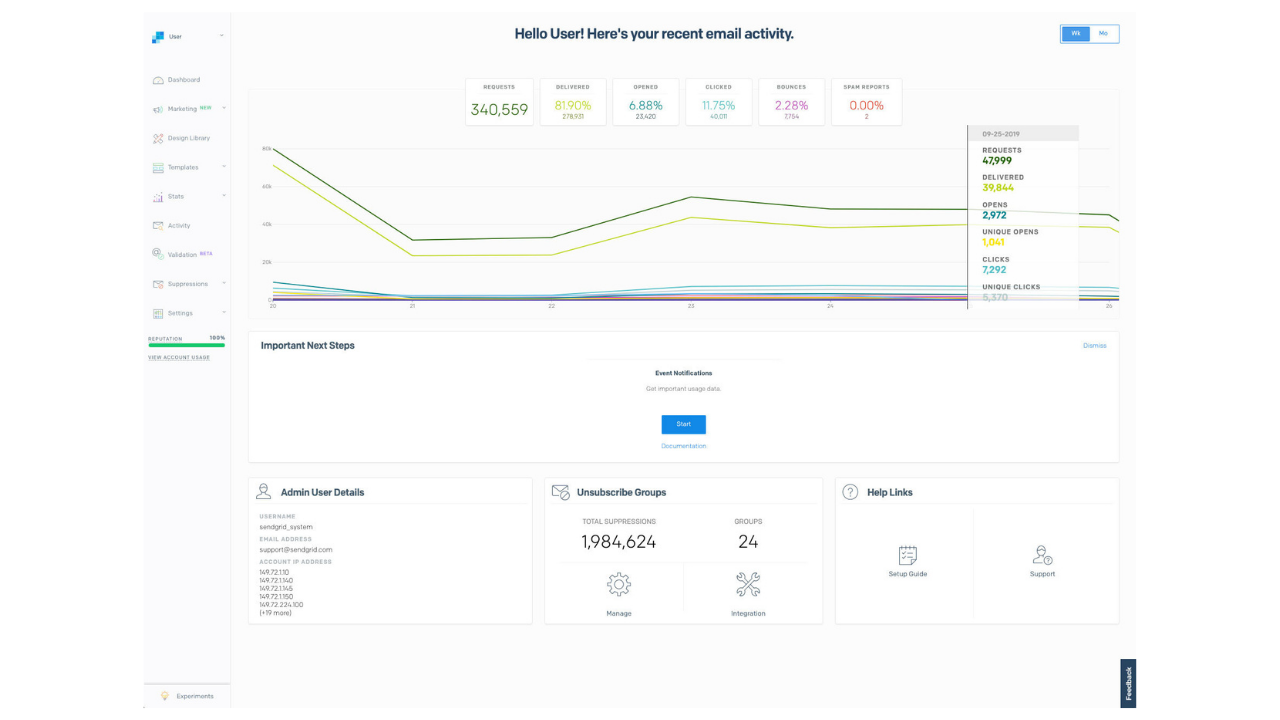Click the Support person icon
Screen dimensions: 1280x720
1042,555
